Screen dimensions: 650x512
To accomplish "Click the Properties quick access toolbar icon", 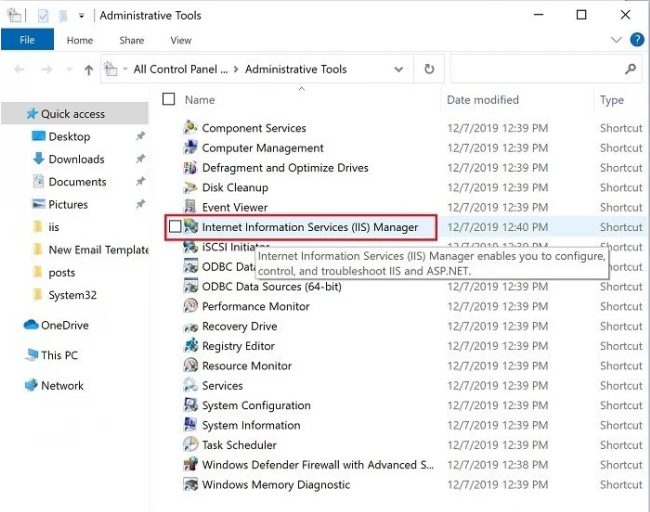I will click(43, 16).
